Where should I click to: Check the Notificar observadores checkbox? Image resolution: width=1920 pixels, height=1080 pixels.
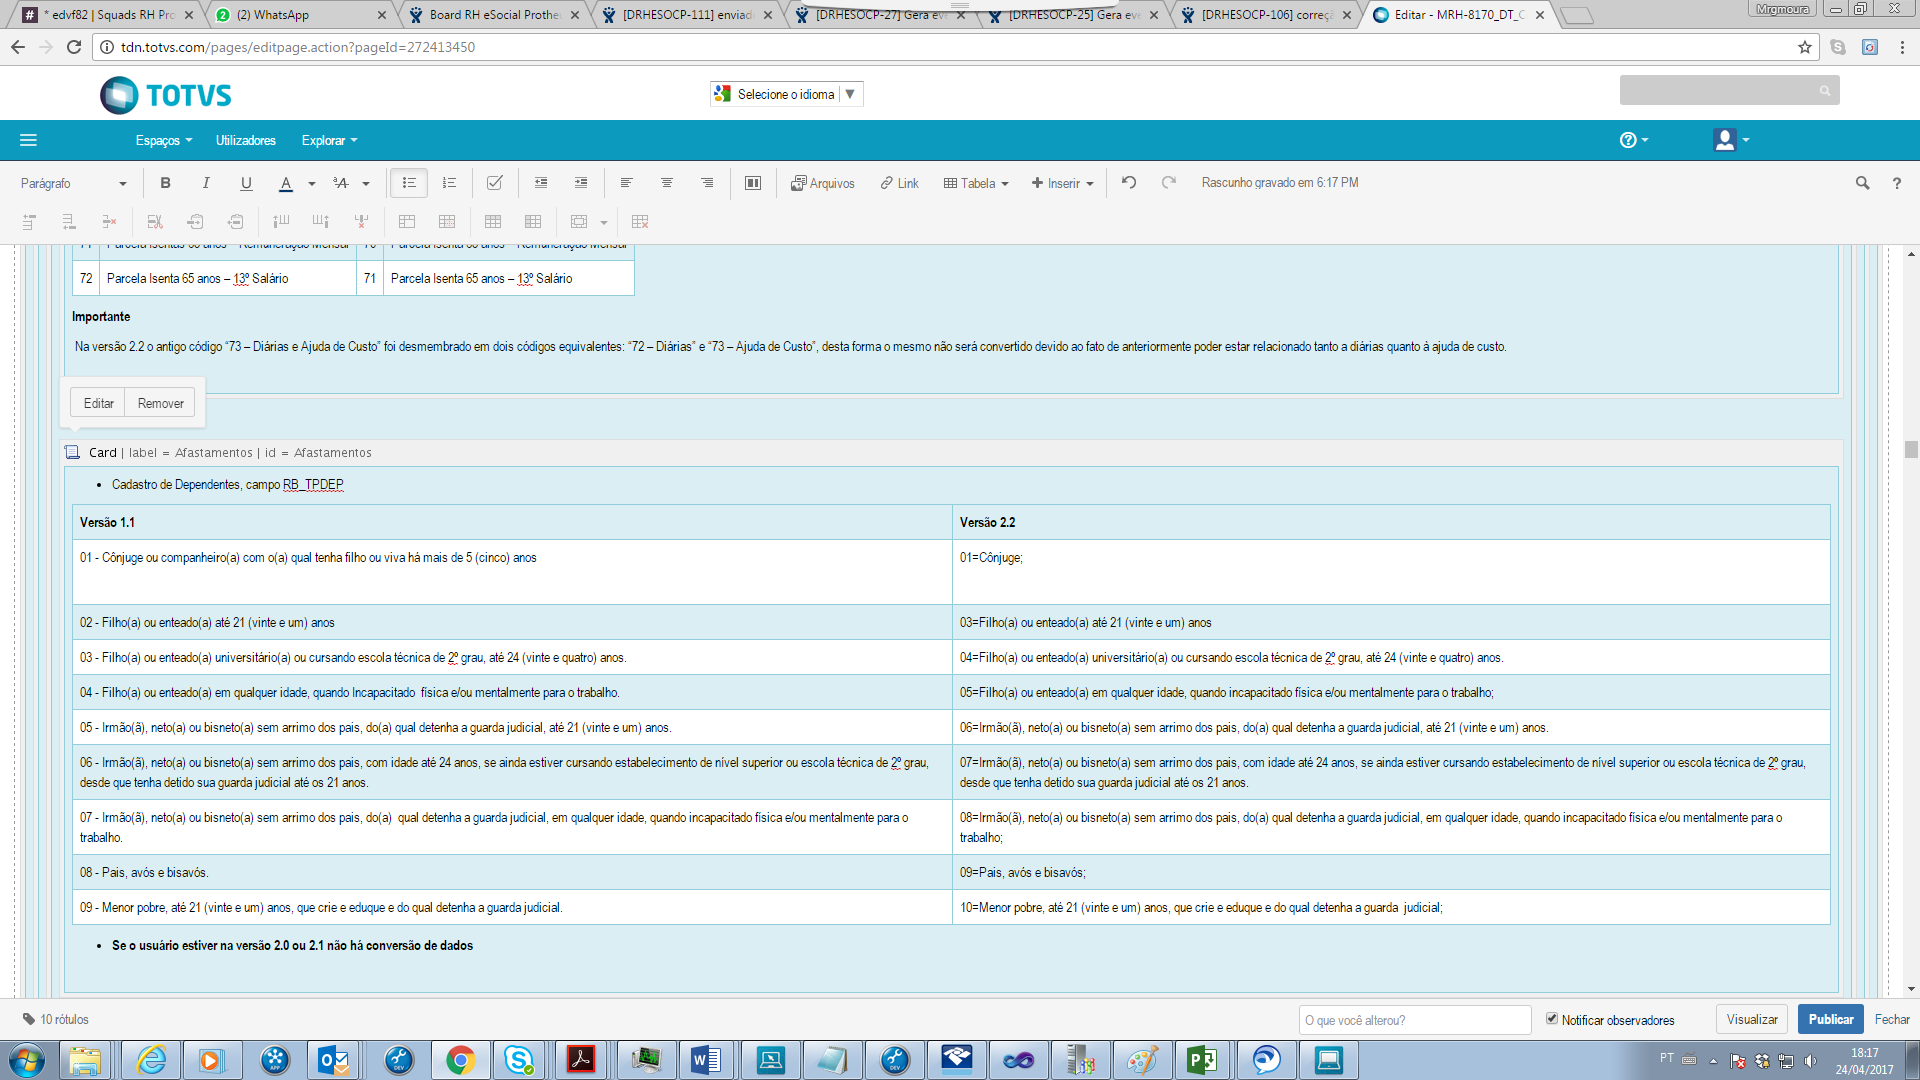point(1552,1019)
